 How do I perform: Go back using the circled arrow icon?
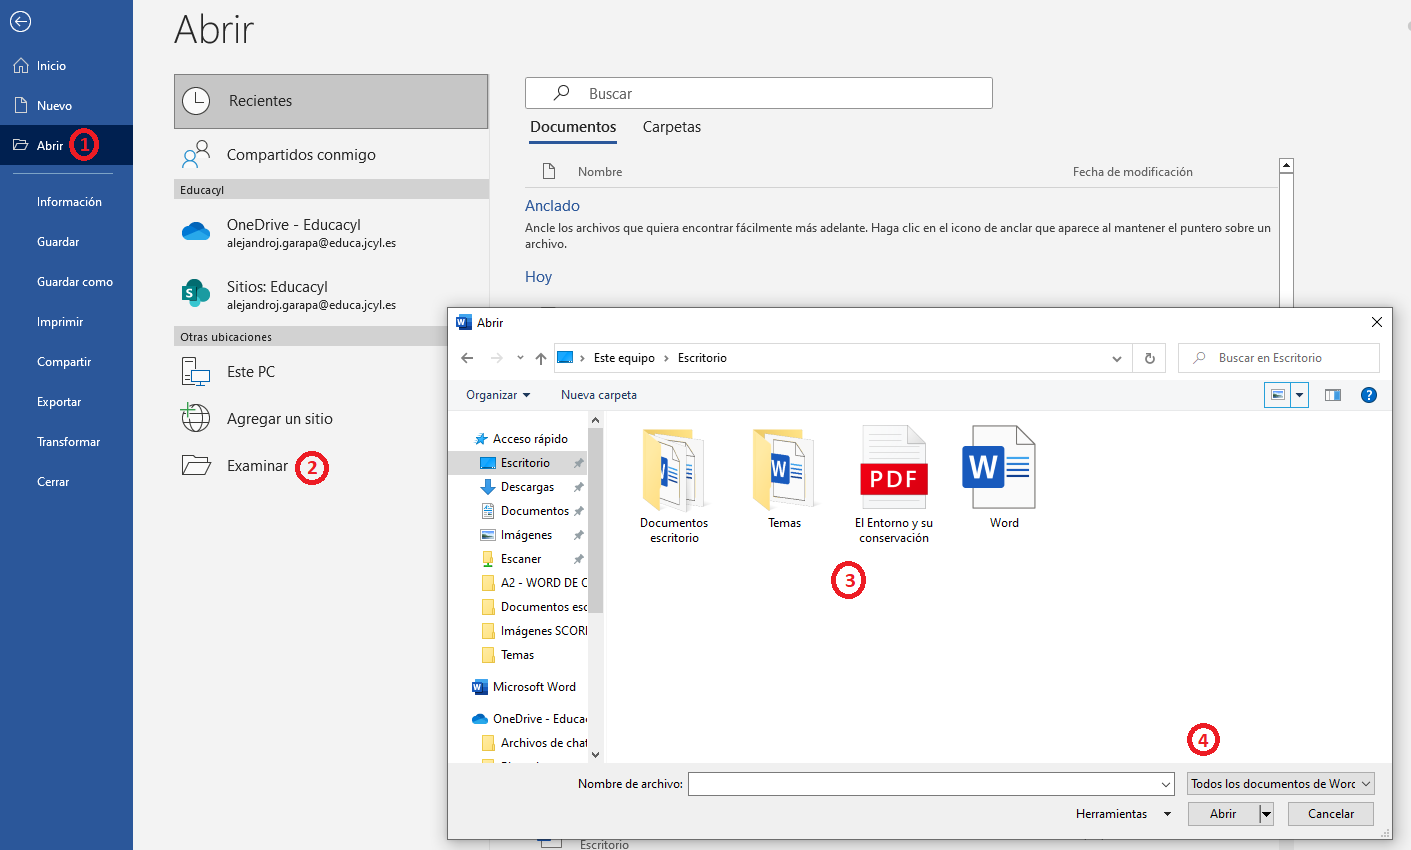pos(20,22)
